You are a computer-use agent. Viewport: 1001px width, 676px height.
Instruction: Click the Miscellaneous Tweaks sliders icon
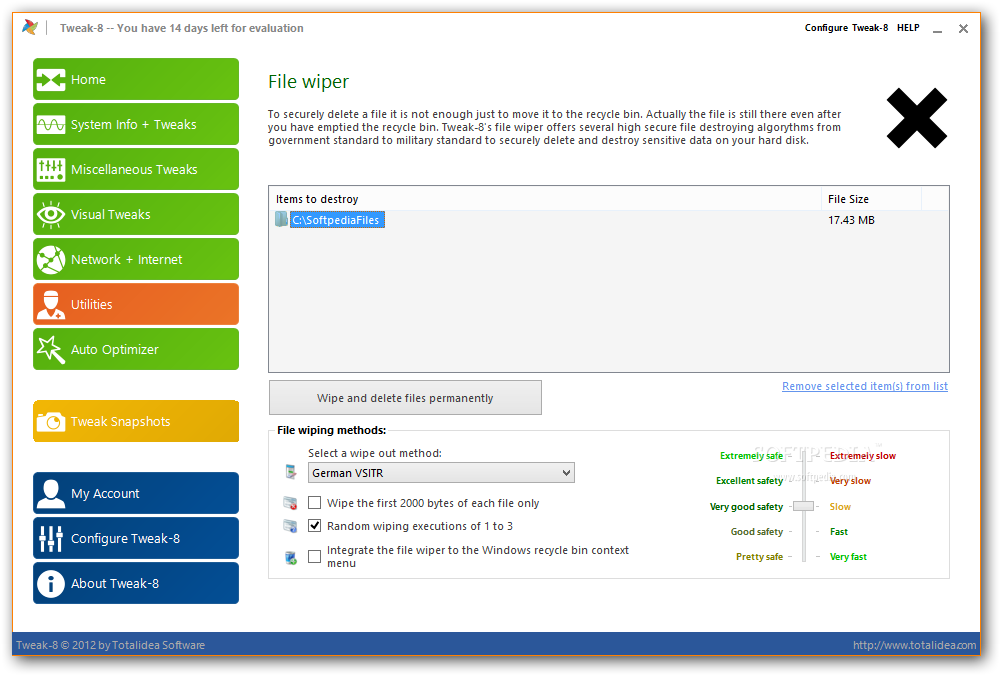point(50,170)
